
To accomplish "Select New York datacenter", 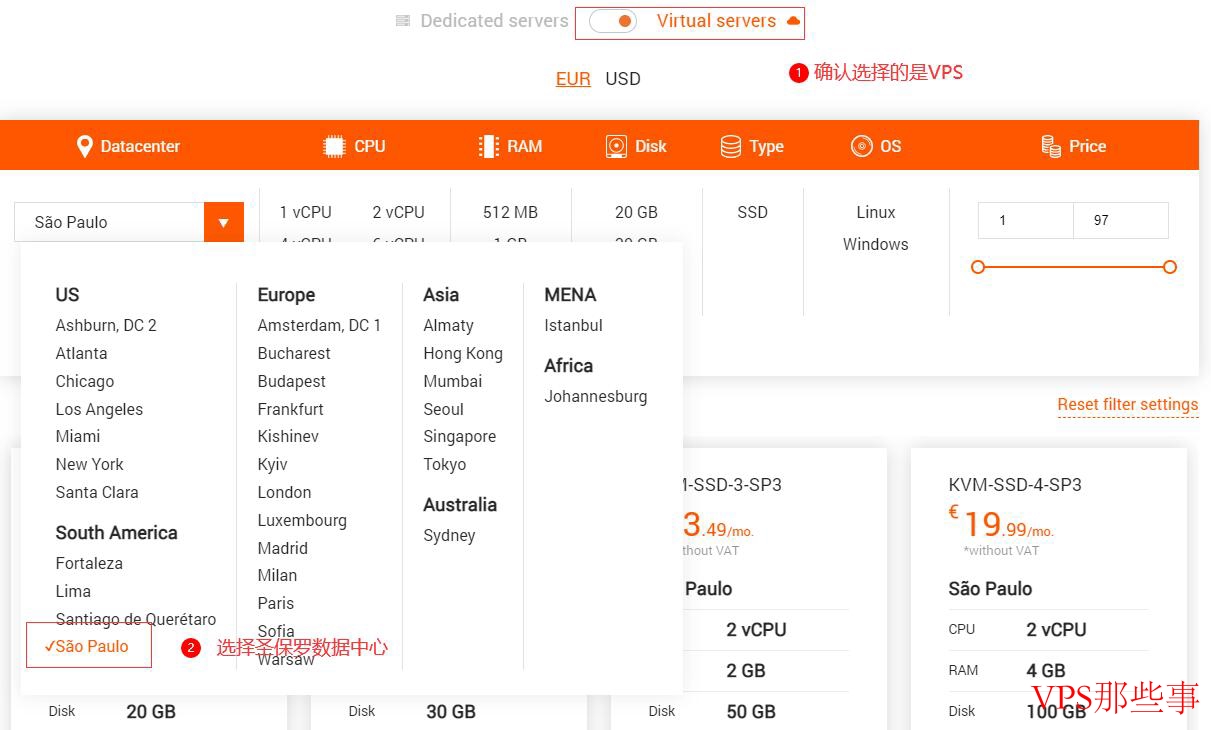I will [x=90, y=464].
